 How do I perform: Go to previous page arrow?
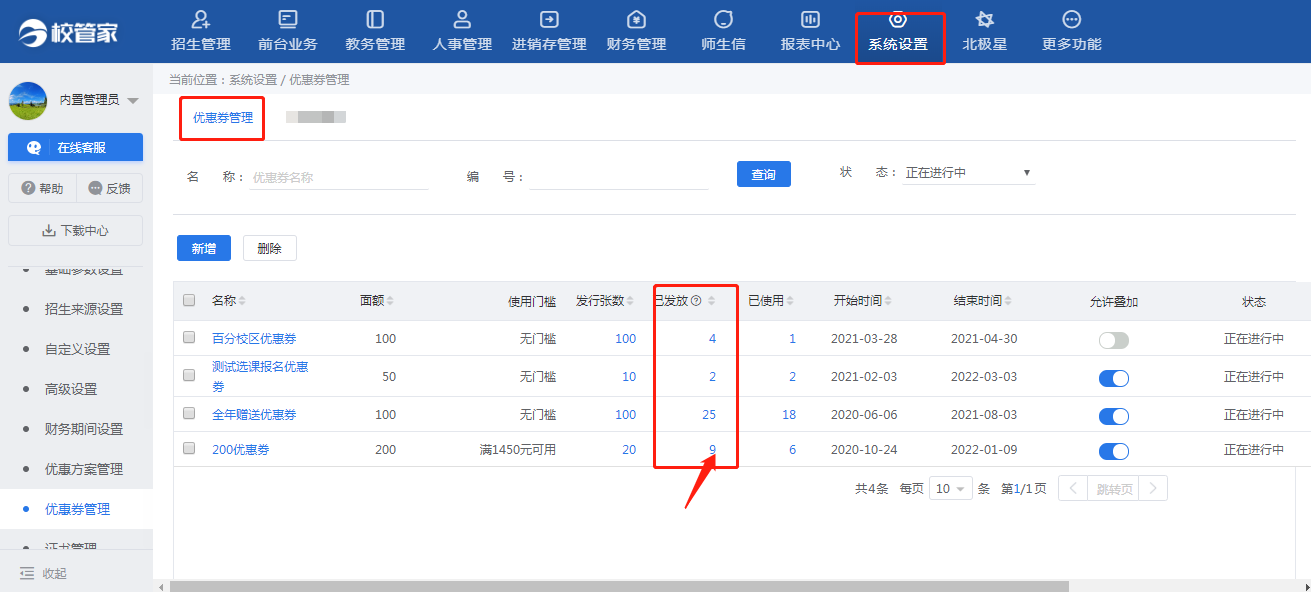pos(1073,489)
